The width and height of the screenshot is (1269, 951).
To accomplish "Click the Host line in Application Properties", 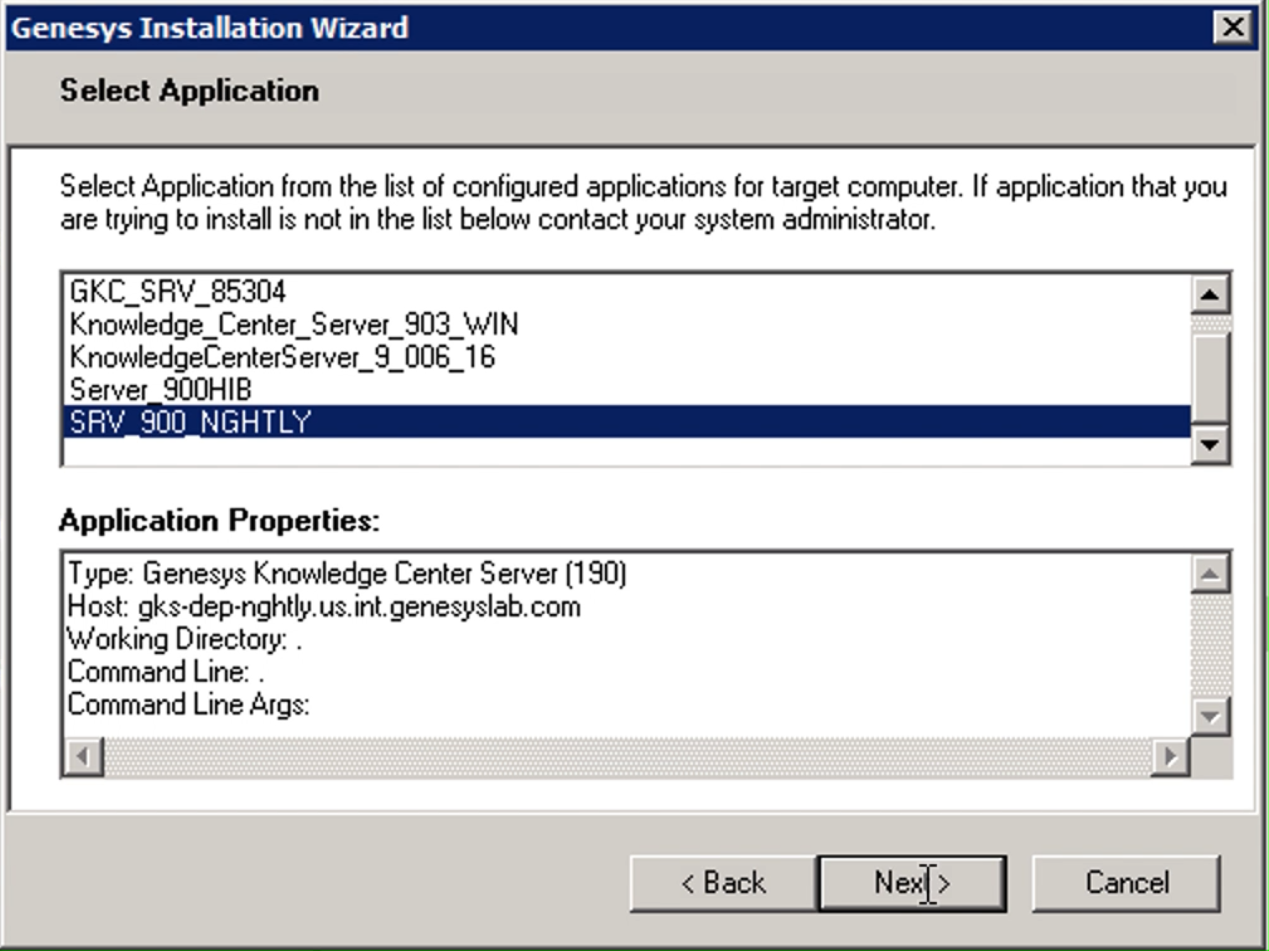I will tap(323, 607).
